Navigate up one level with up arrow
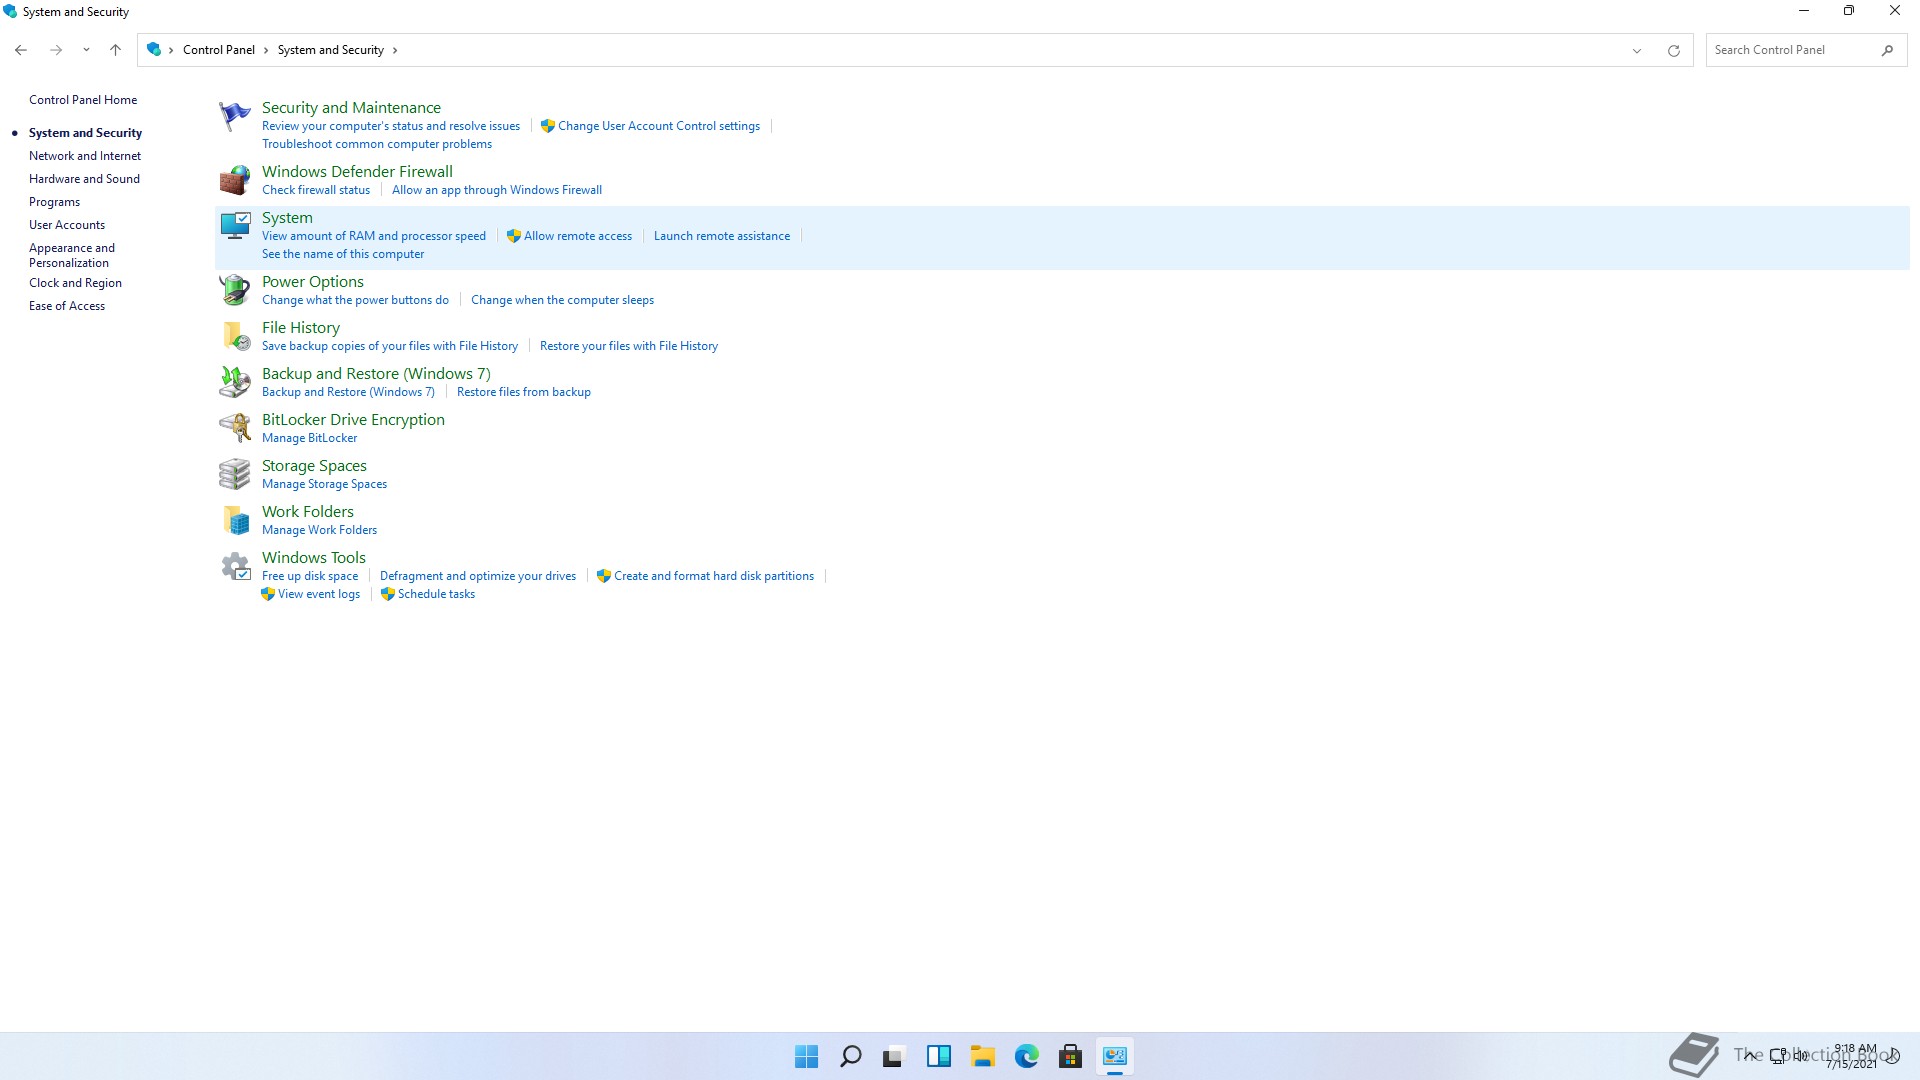 [115, 50]
